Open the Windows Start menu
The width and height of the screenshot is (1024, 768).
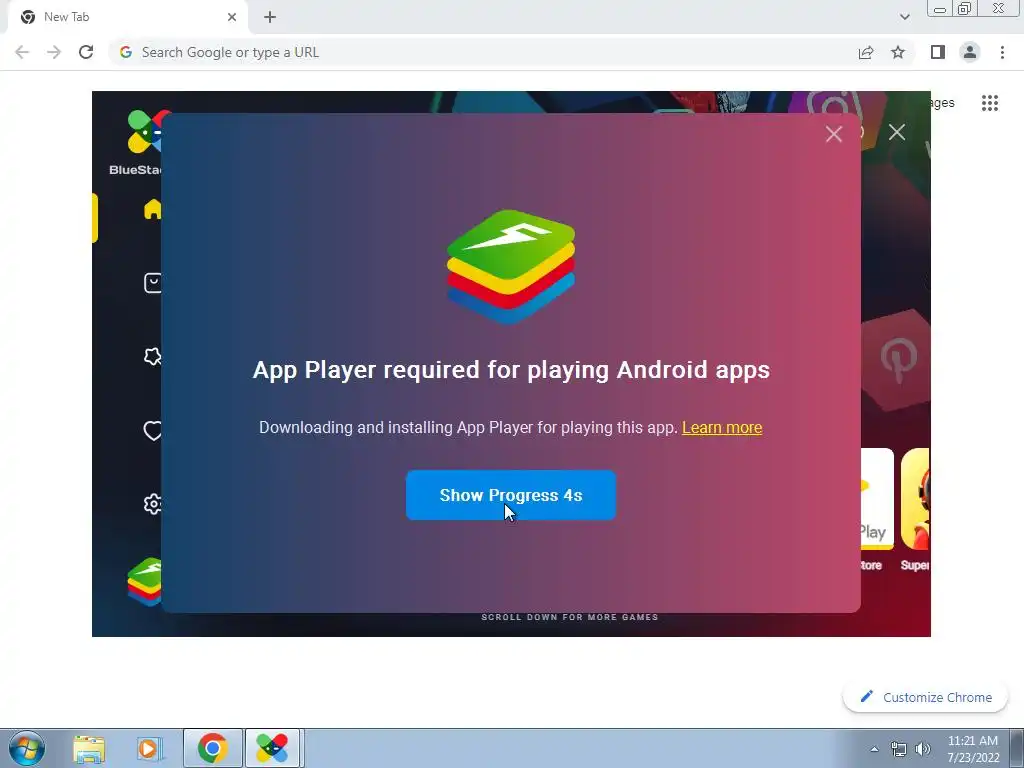(27, 748)
